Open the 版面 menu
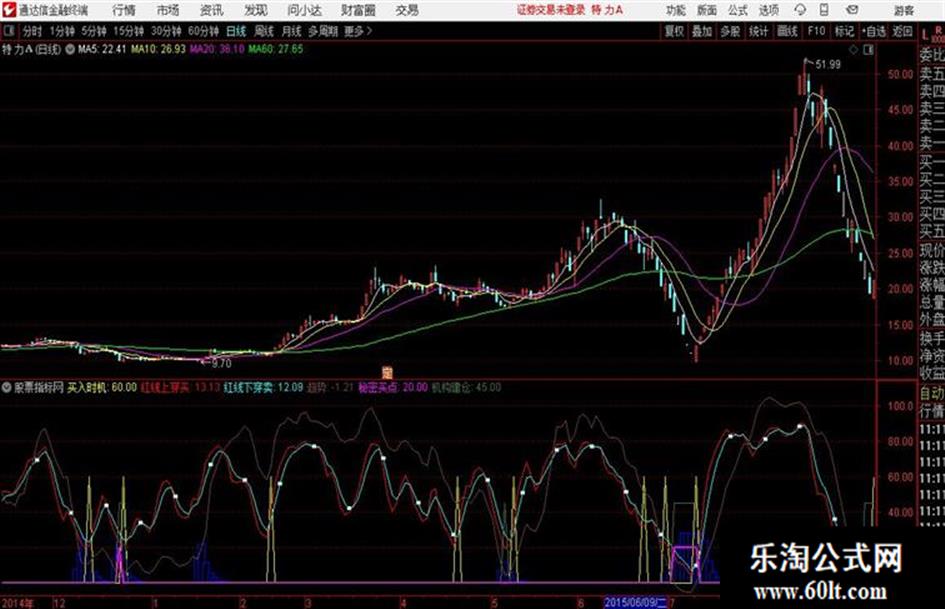The height and width of the screenshot is (609, 945). point(707,10)
